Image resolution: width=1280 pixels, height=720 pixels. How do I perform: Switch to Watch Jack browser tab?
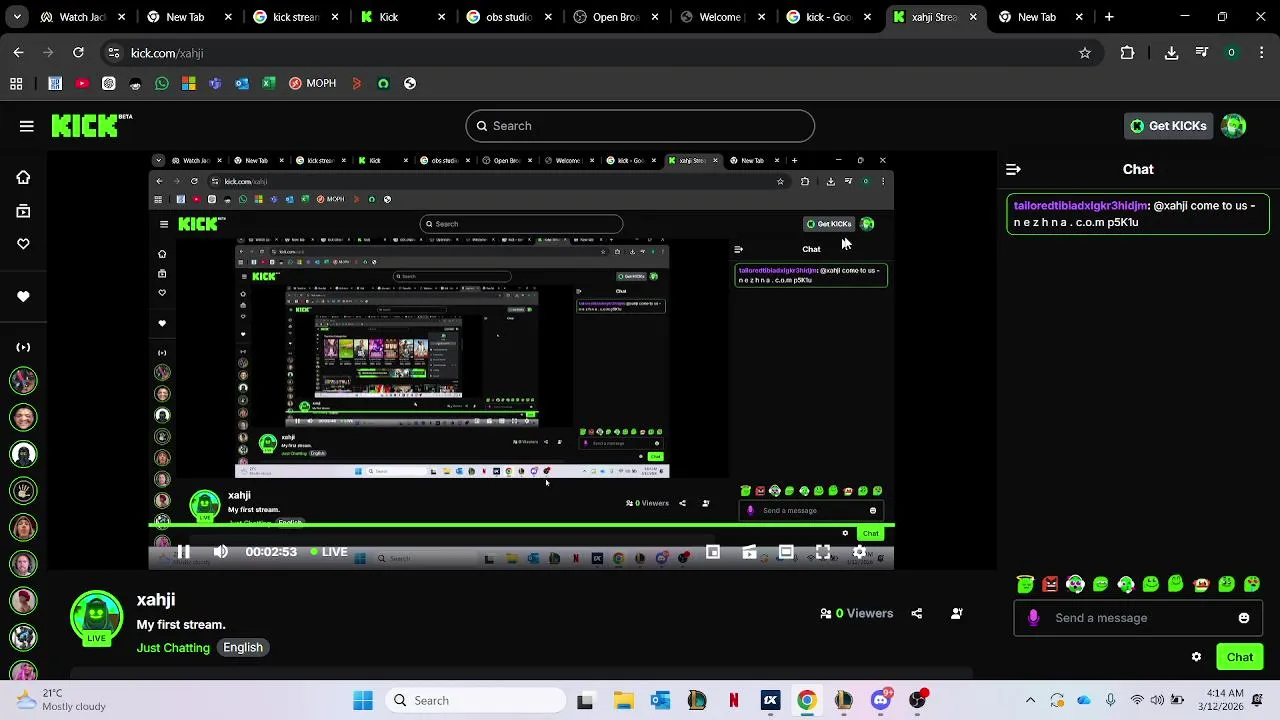coord(82,17)
